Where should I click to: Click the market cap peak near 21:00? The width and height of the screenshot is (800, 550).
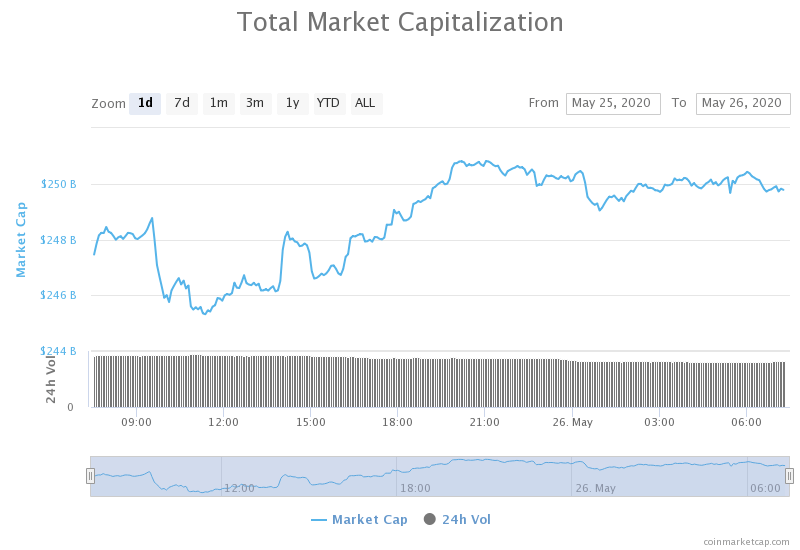(461, 162)
